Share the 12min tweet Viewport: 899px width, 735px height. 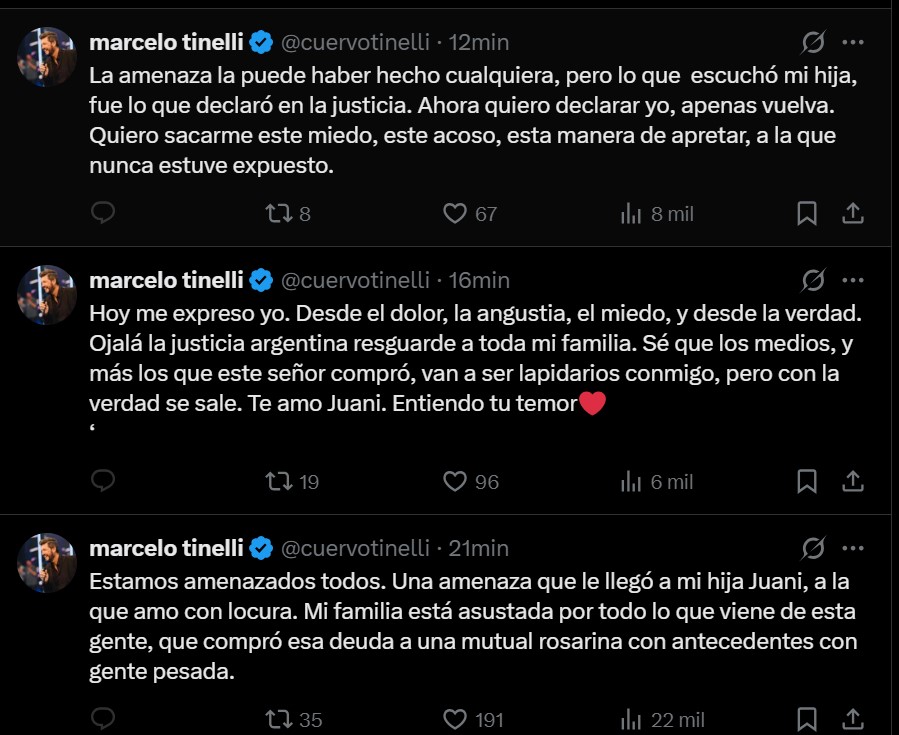(852, 213)
